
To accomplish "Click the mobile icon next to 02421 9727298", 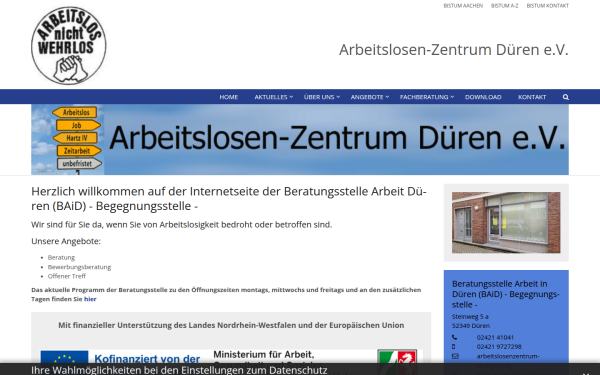I will 454,347.
